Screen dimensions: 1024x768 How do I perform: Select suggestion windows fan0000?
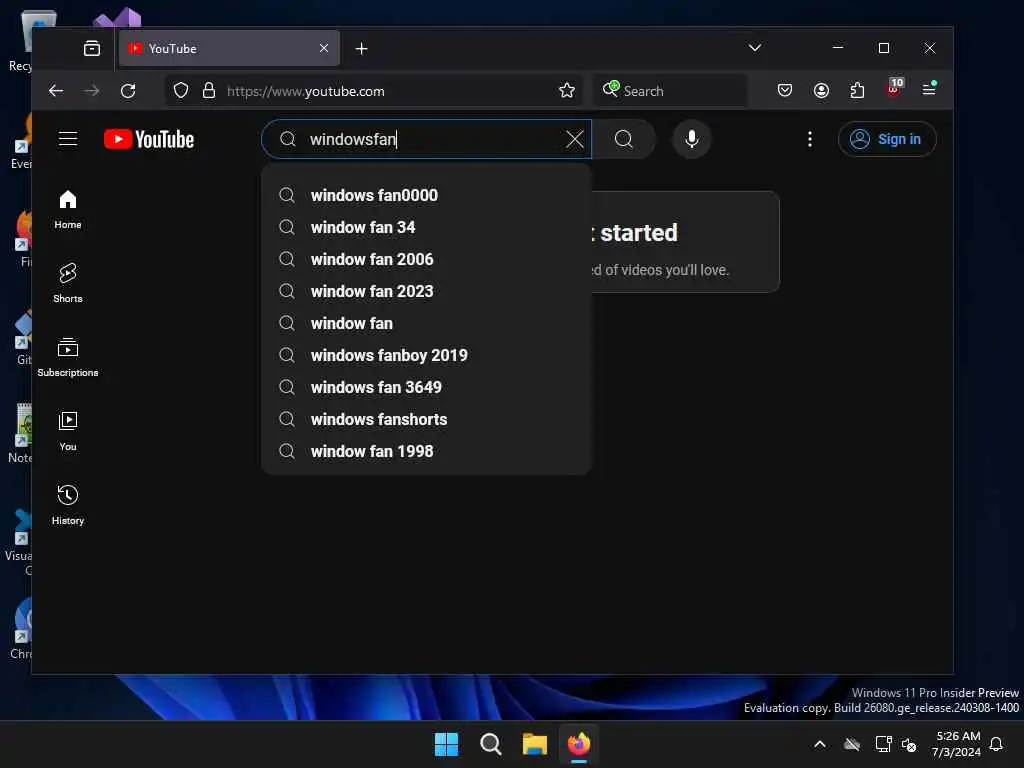pyautogui.click(x=426, y=195)
